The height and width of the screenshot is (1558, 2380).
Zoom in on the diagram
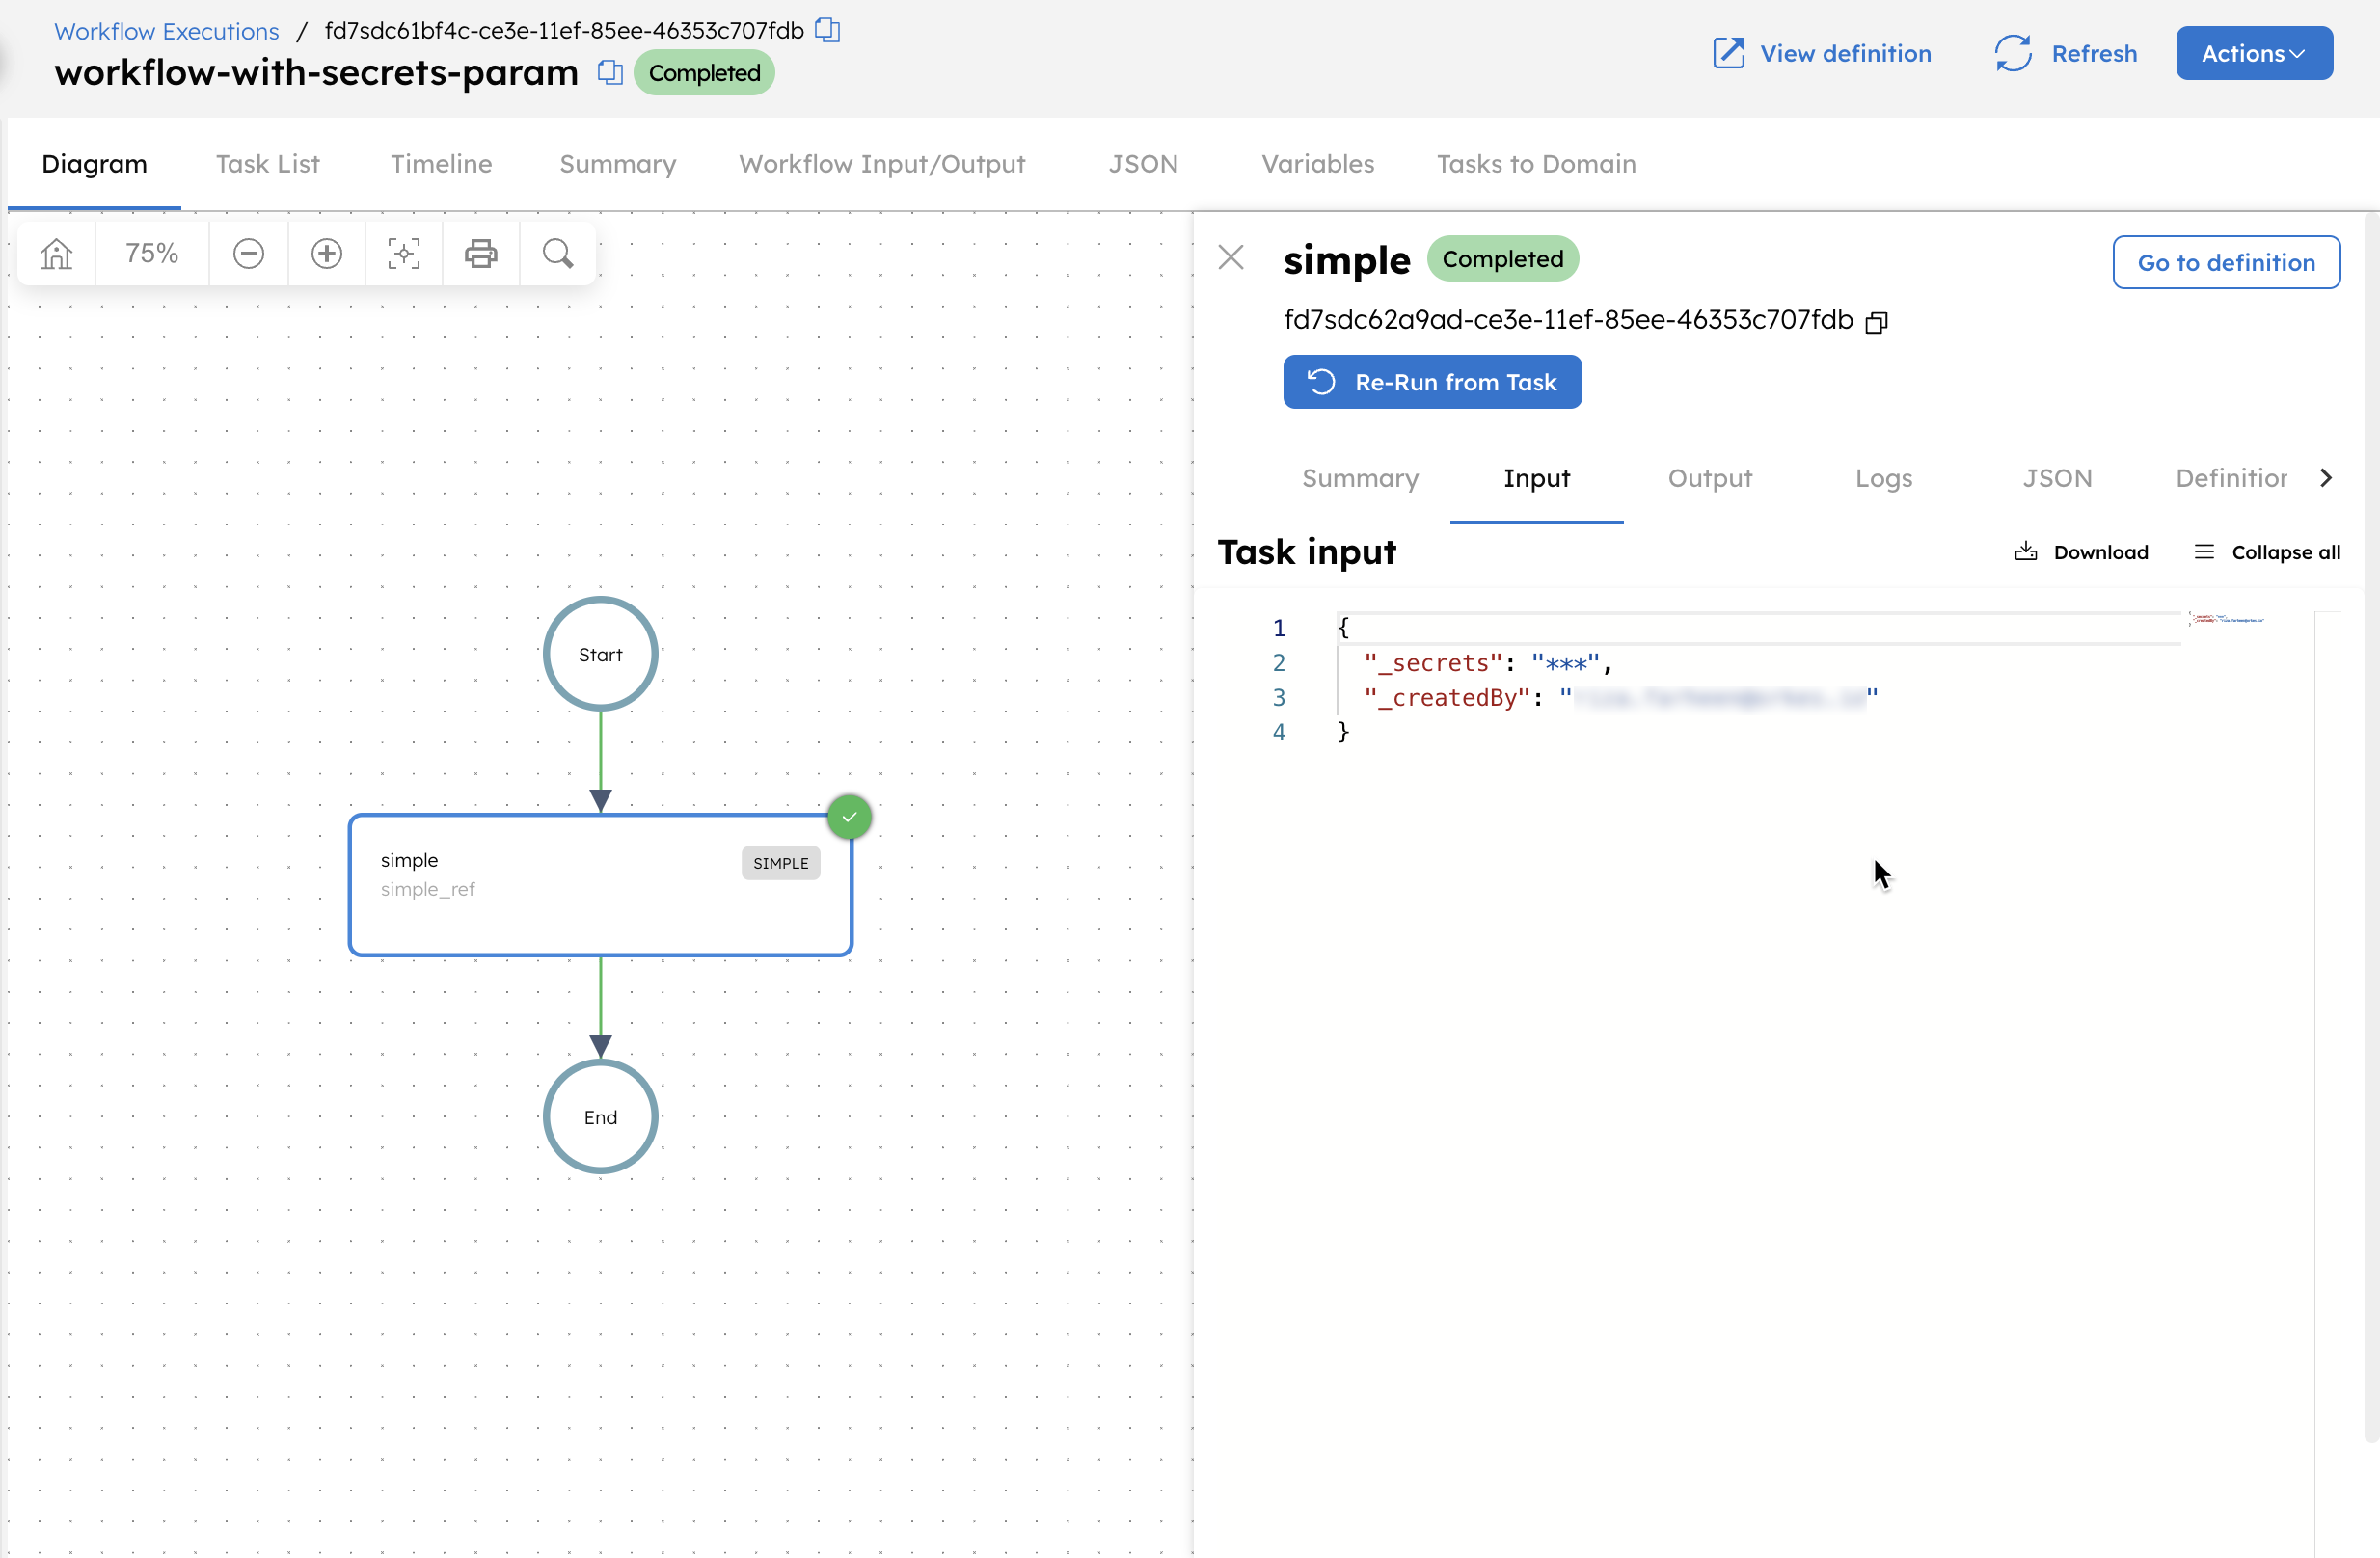(x=327, y=254)
